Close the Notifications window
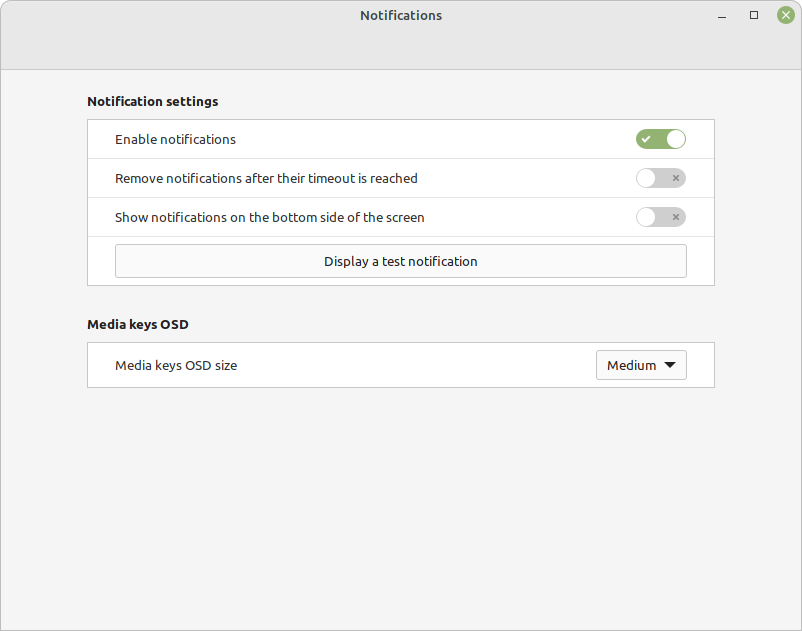The image size is (802, 631). pos(786,15)
